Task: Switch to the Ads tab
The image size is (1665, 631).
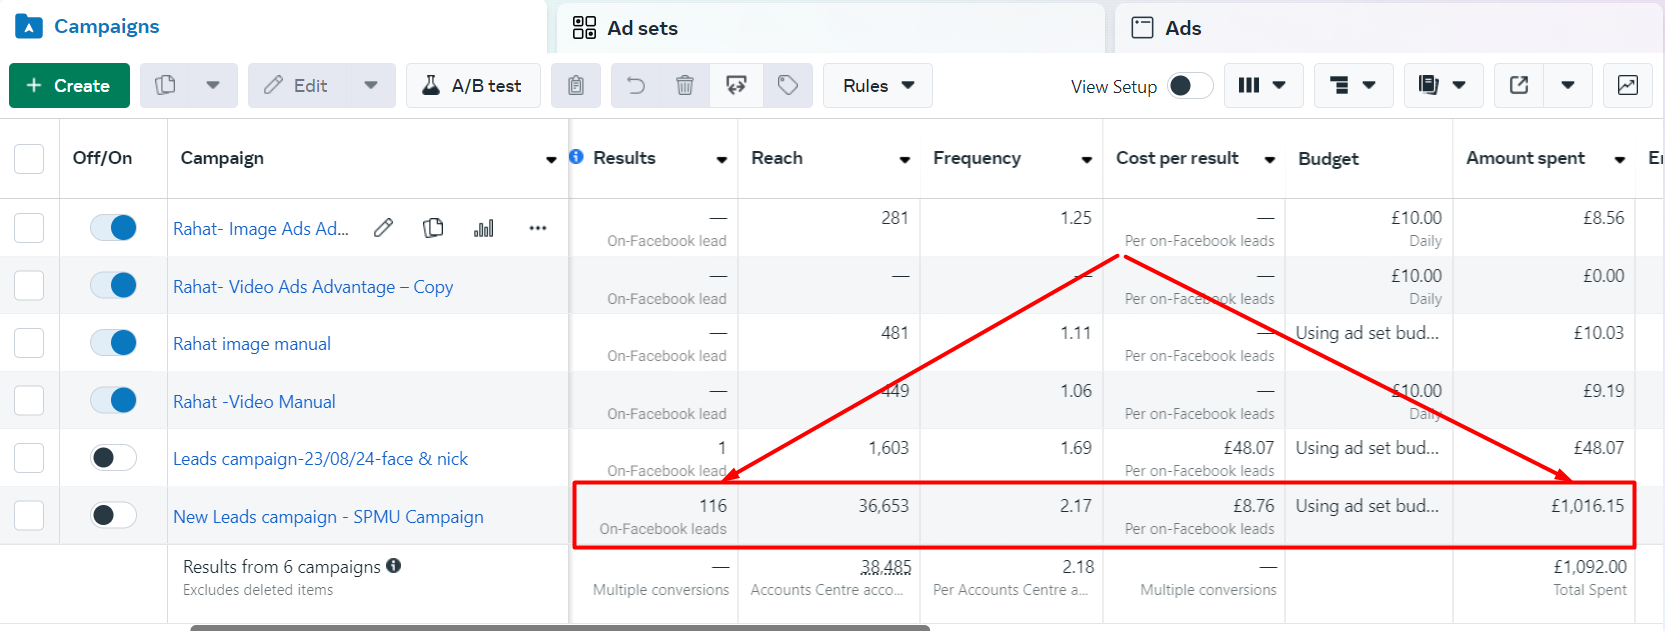Action: [1182, 28]
